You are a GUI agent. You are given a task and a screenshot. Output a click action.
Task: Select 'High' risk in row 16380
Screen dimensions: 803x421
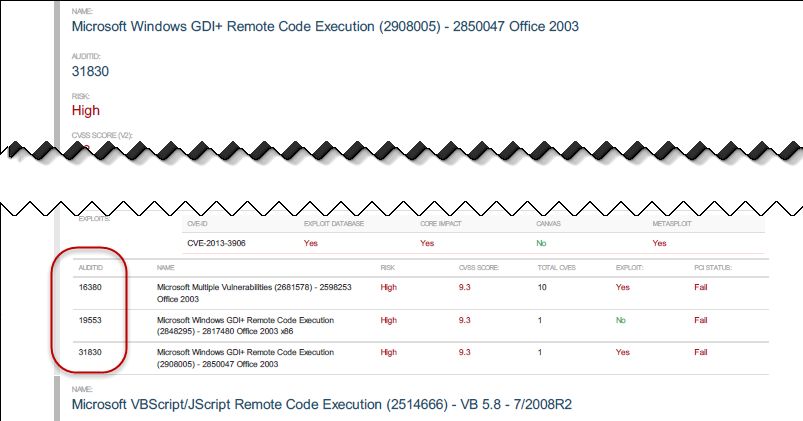tap(389, 287)
